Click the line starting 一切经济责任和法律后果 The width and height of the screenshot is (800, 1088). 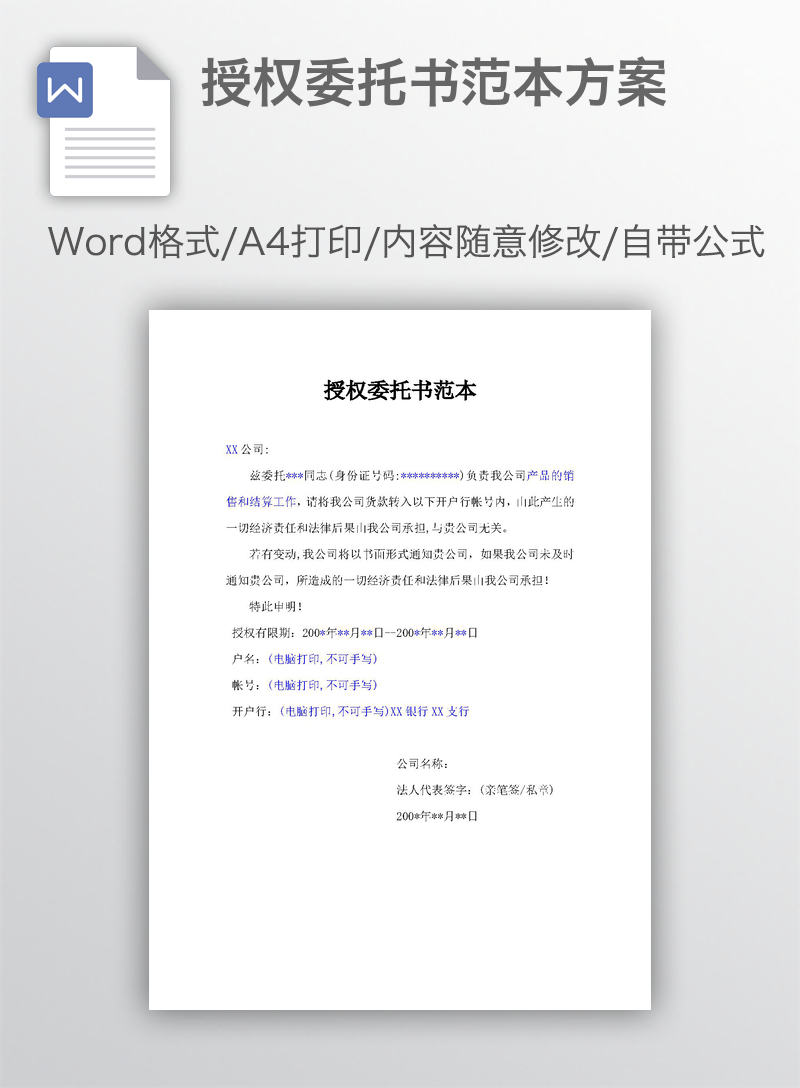tap(368, 528)
